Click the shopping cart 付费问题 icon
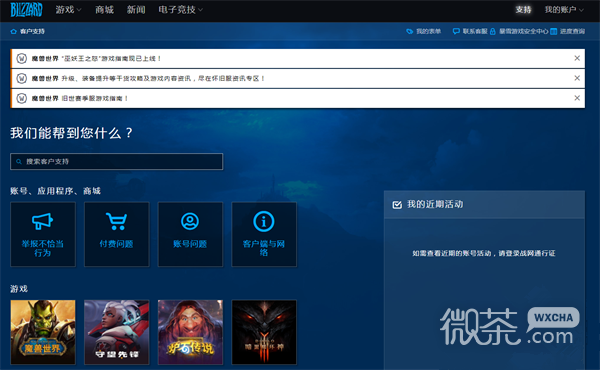 [x=116, y=221]
